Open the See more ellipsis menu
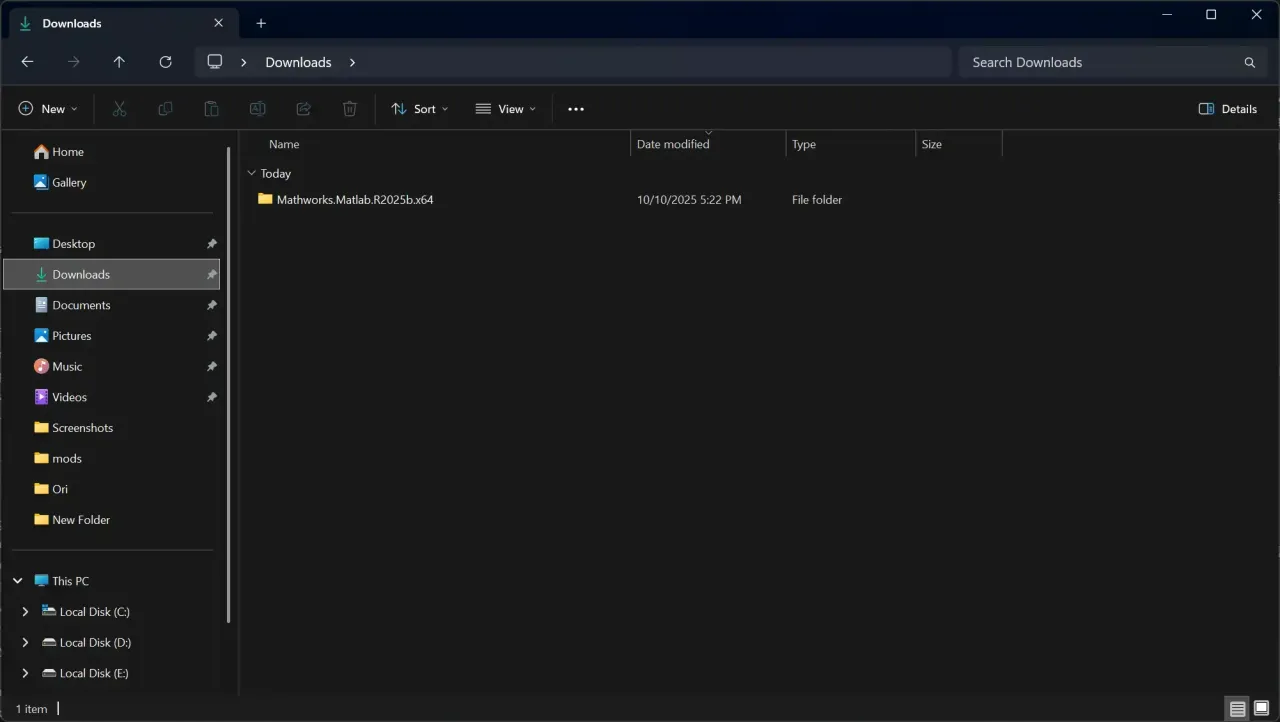Screen dimensions: 1280x722 pos(575,109)
